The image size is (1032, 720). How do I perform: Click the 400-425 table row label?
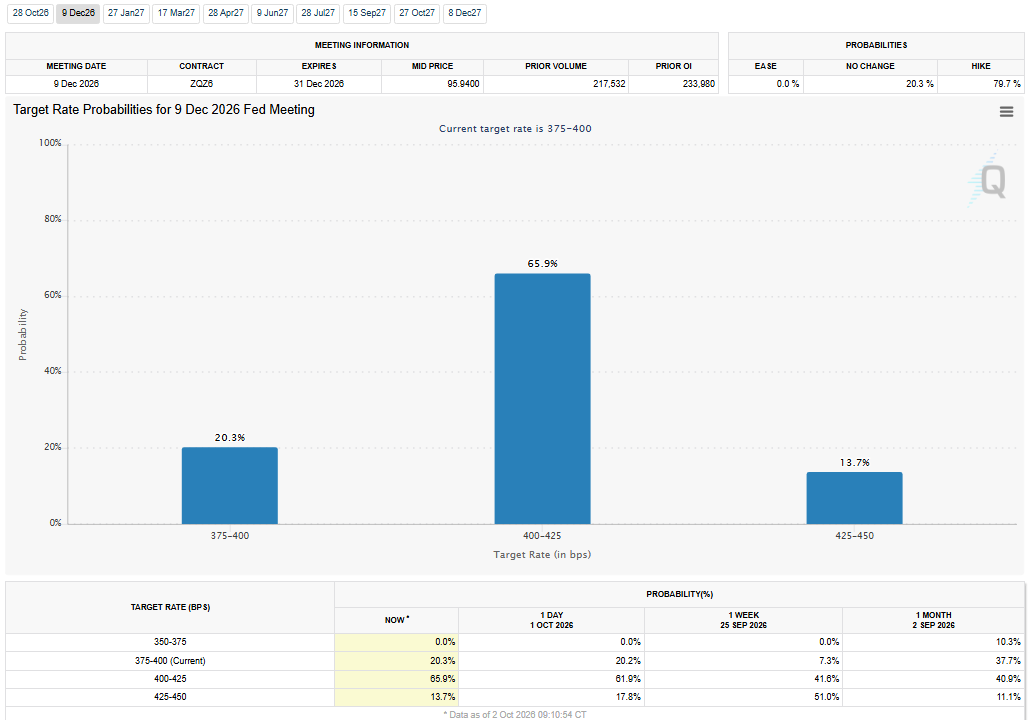coord(170,679)
